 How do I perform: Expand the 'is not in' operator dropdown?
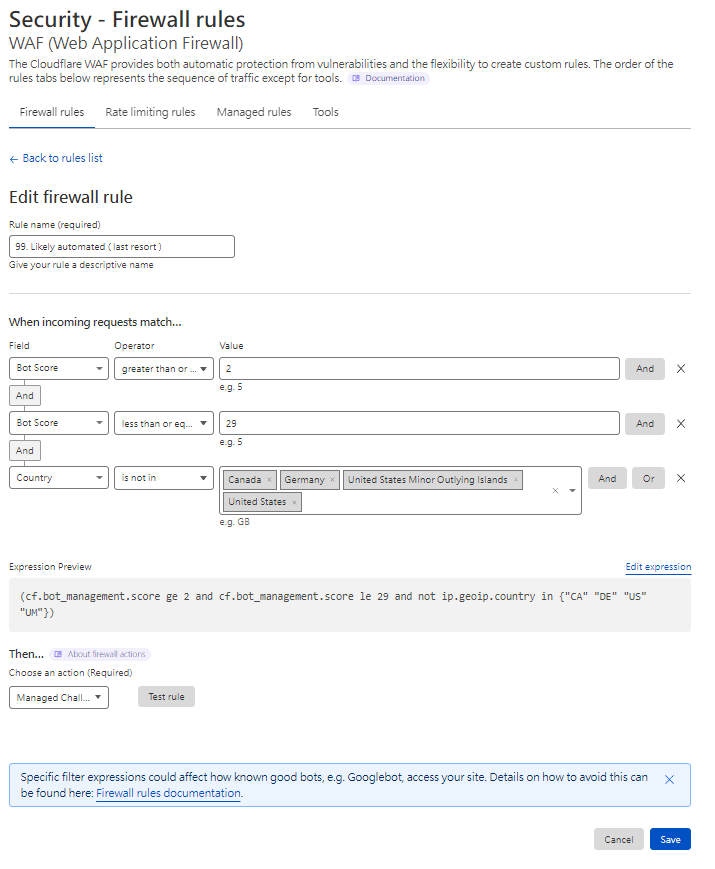point(163,478)
